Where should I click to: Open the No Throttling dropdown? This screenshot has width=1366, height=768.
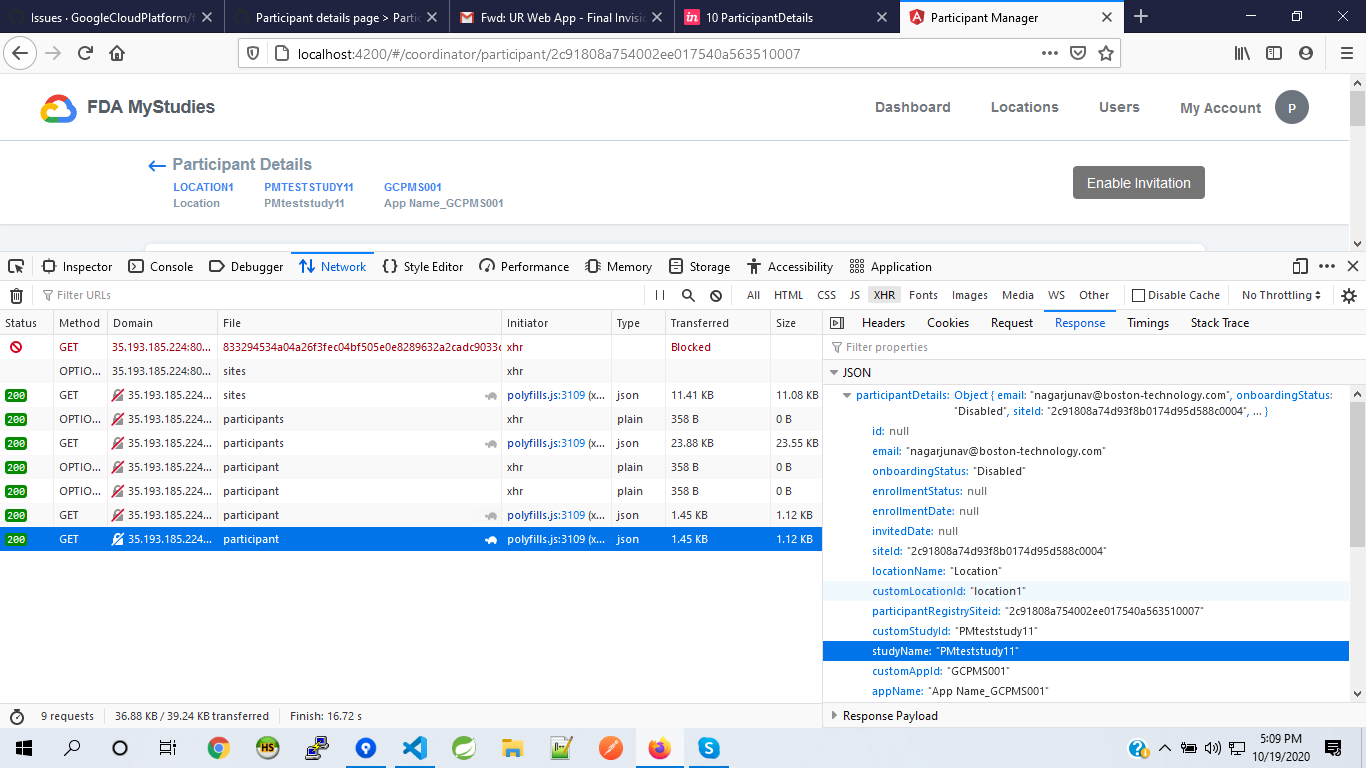1281,295
